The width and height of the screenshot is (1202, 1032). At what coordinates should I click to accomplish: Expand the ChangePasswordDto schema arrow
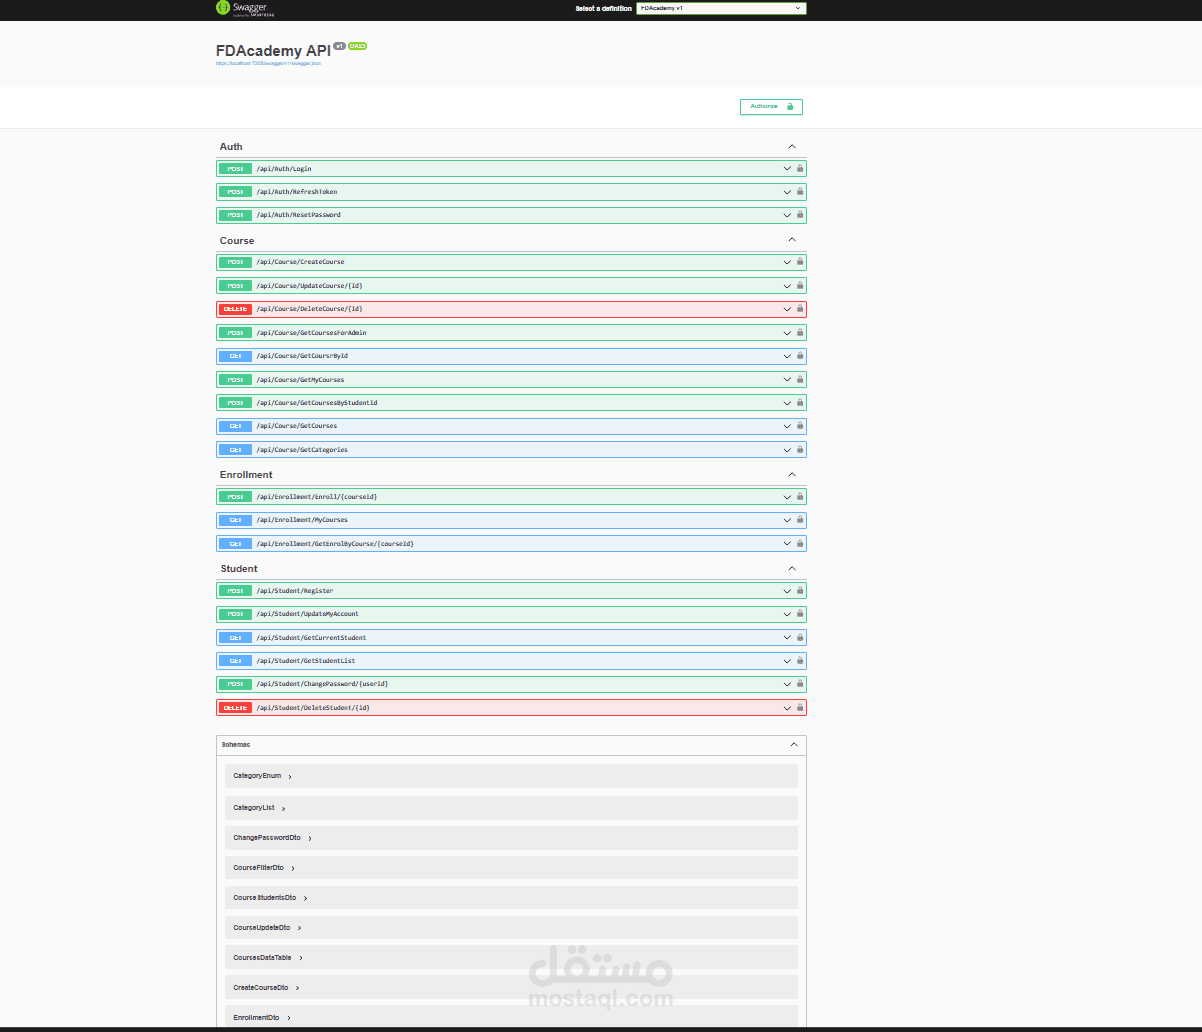[x=310, y=838]
